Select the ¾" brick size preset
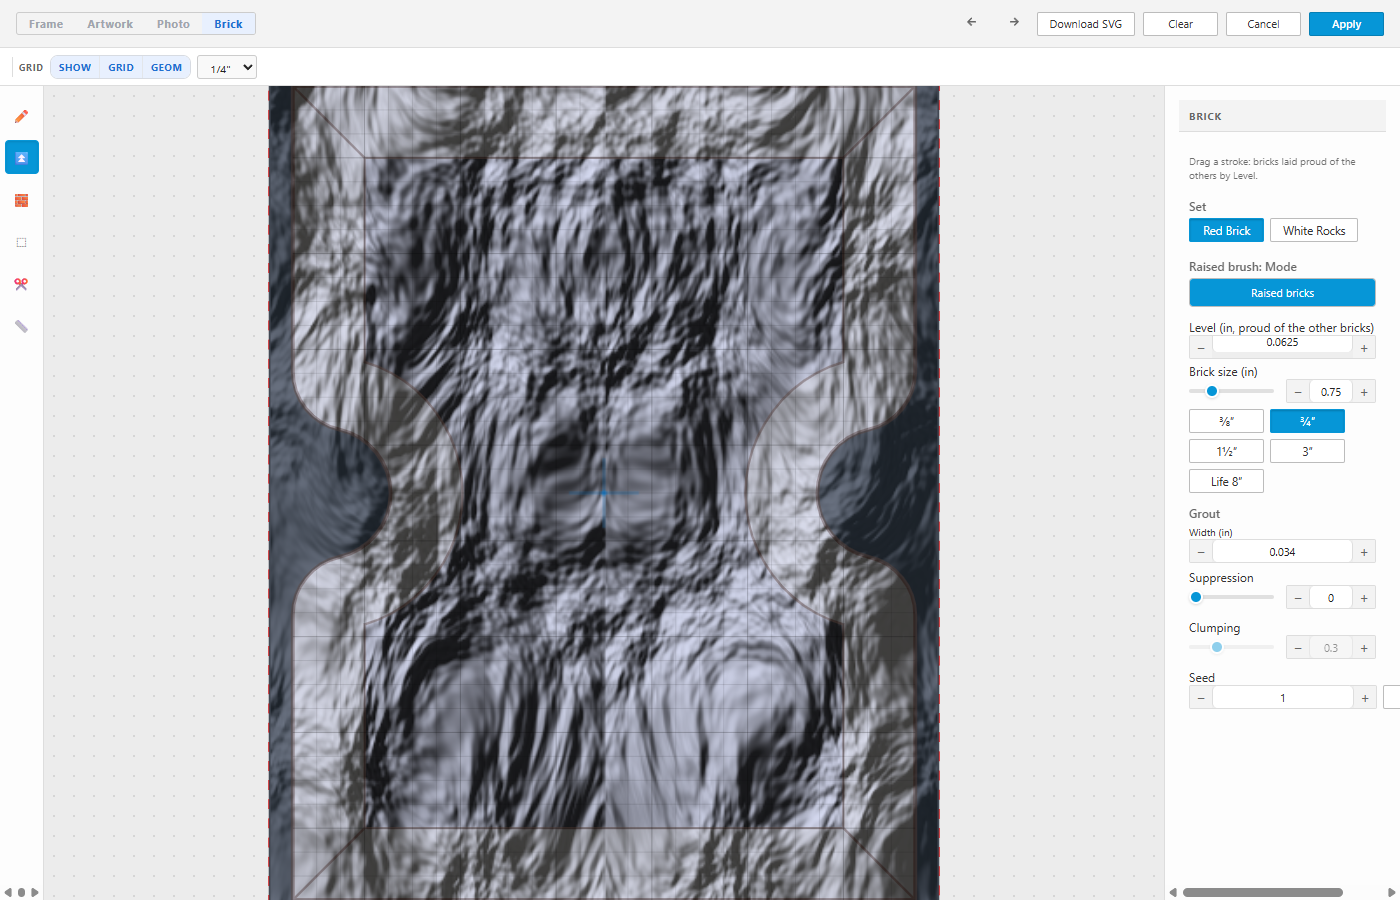1400x900 pixels. (1307, 421)
